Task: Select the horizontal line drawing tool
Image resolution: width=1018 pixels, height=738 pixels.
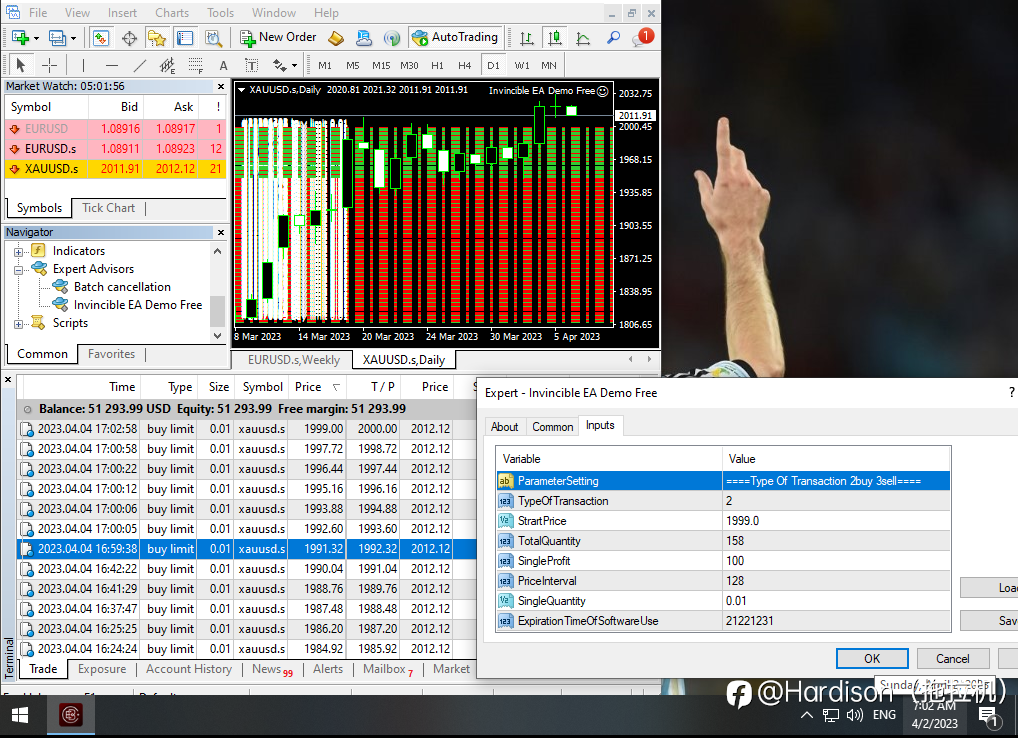Action: click(112, 65)
